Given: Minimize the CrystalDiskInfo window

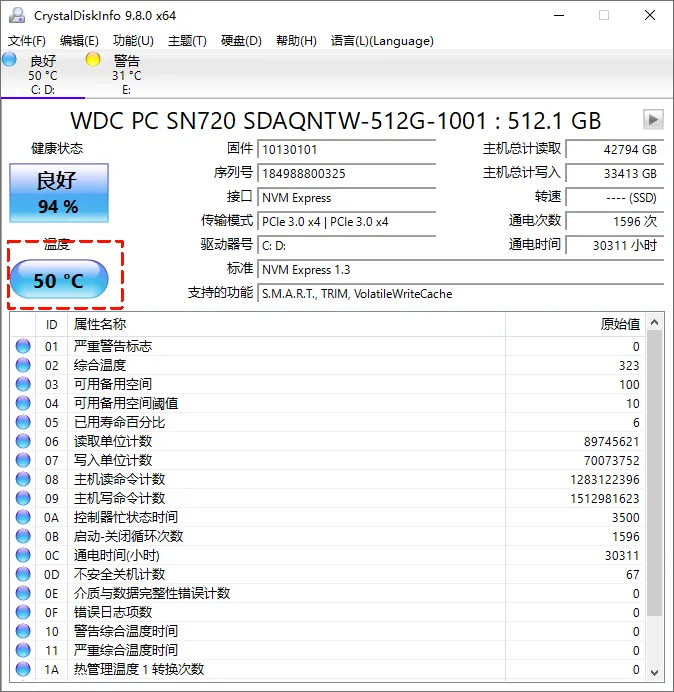Looking at the screenshot, I should coord(559,15).
